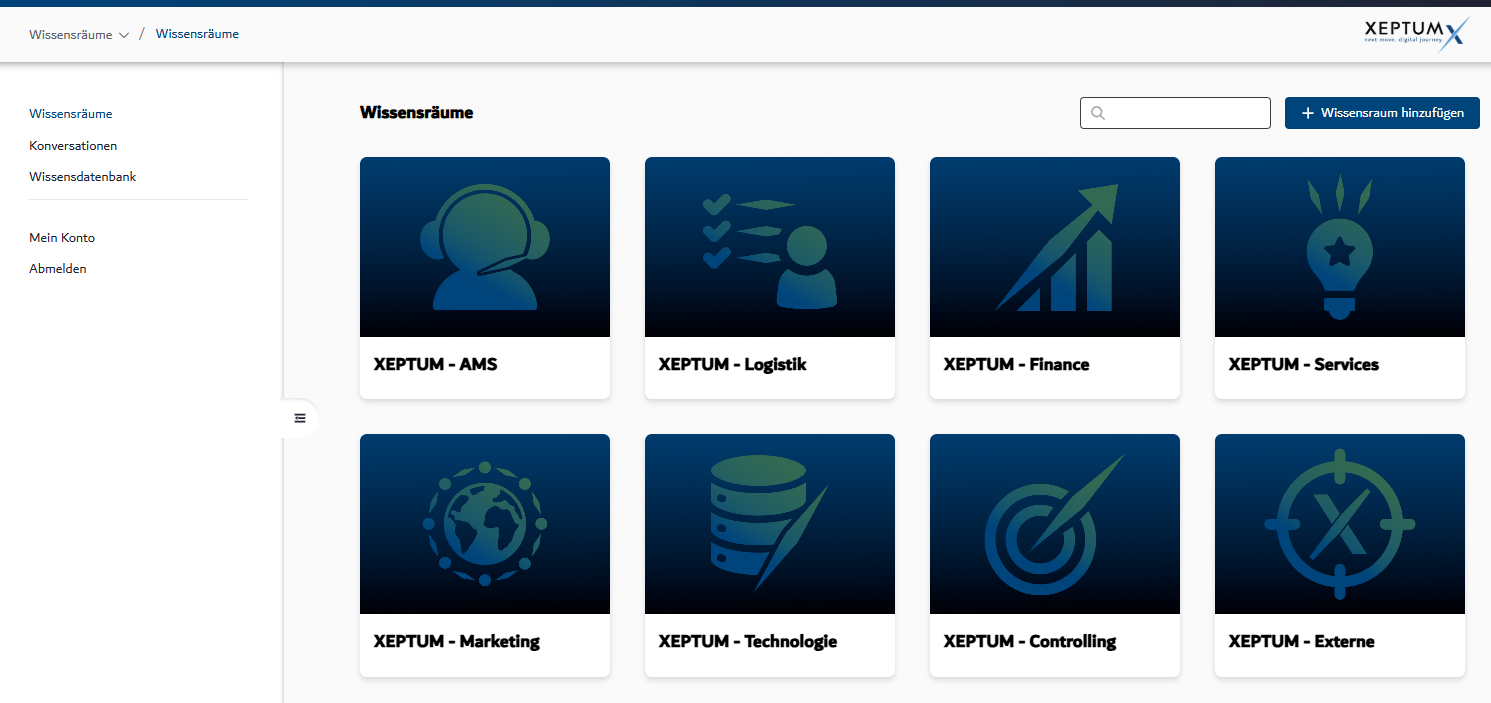
Task: Collapse sidebar with the hamburger toggle
Action: 300,418
